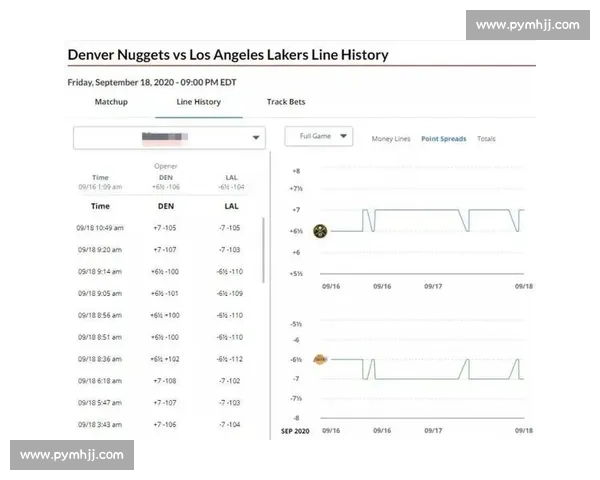Click the LAL column header

[231, 206]
